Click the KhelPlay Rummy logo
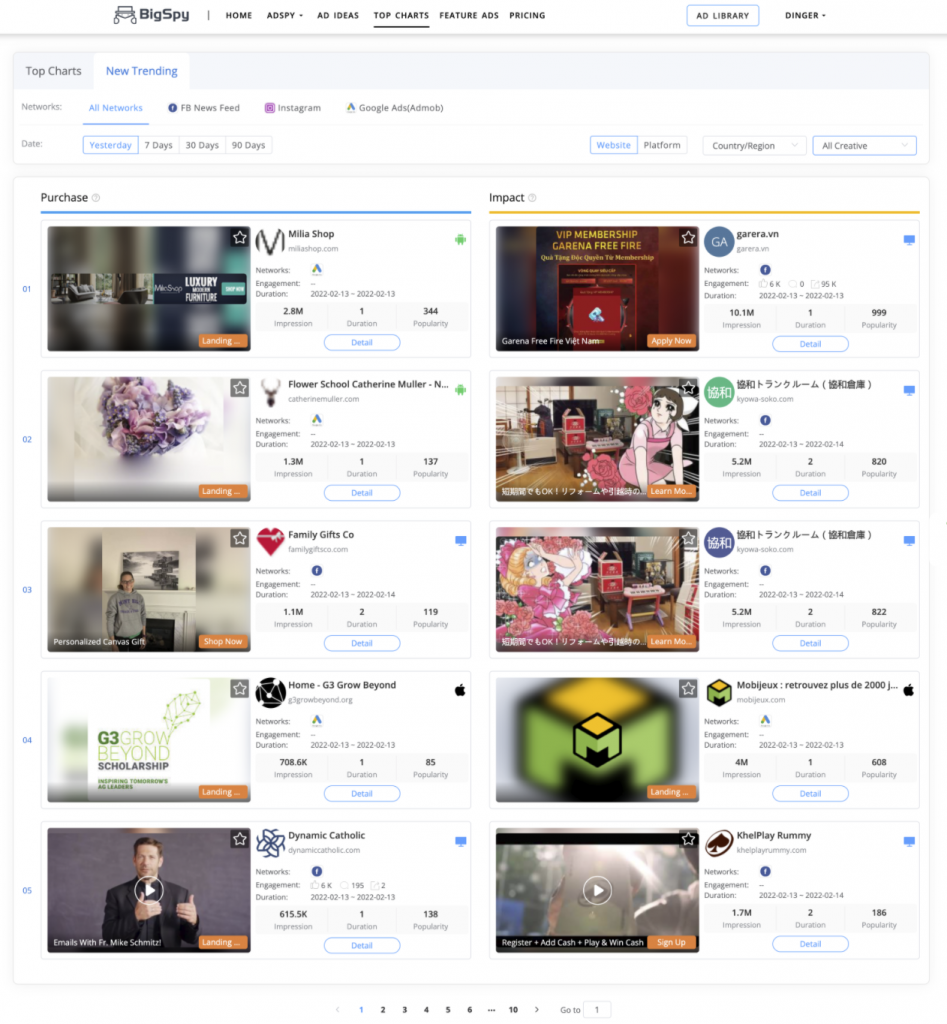 718,843
